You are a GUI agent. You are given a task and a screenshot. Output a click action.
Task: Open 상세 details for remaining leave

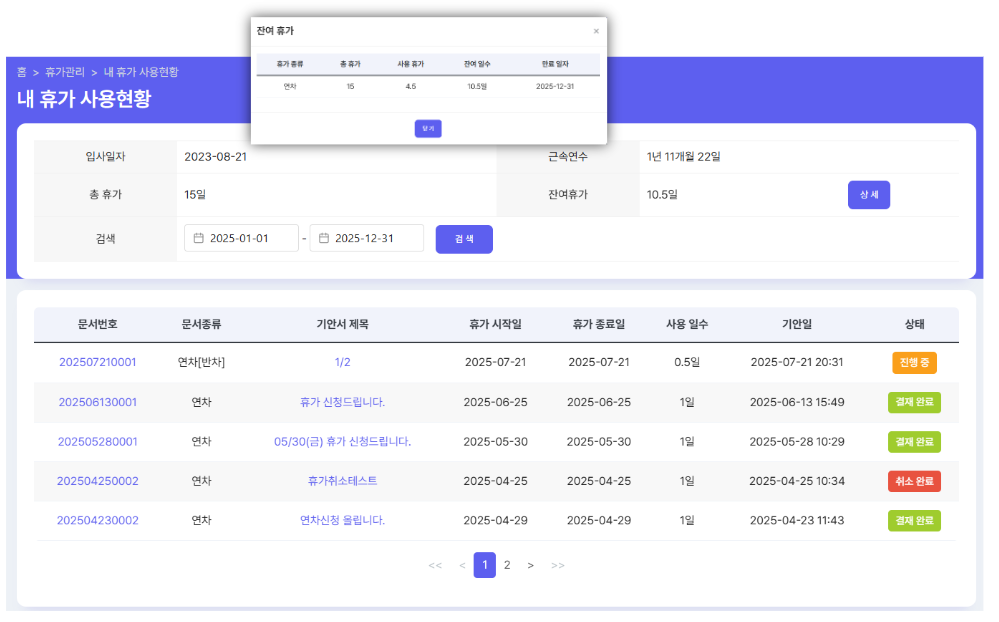pyautogui.click(x=868, y=195)
